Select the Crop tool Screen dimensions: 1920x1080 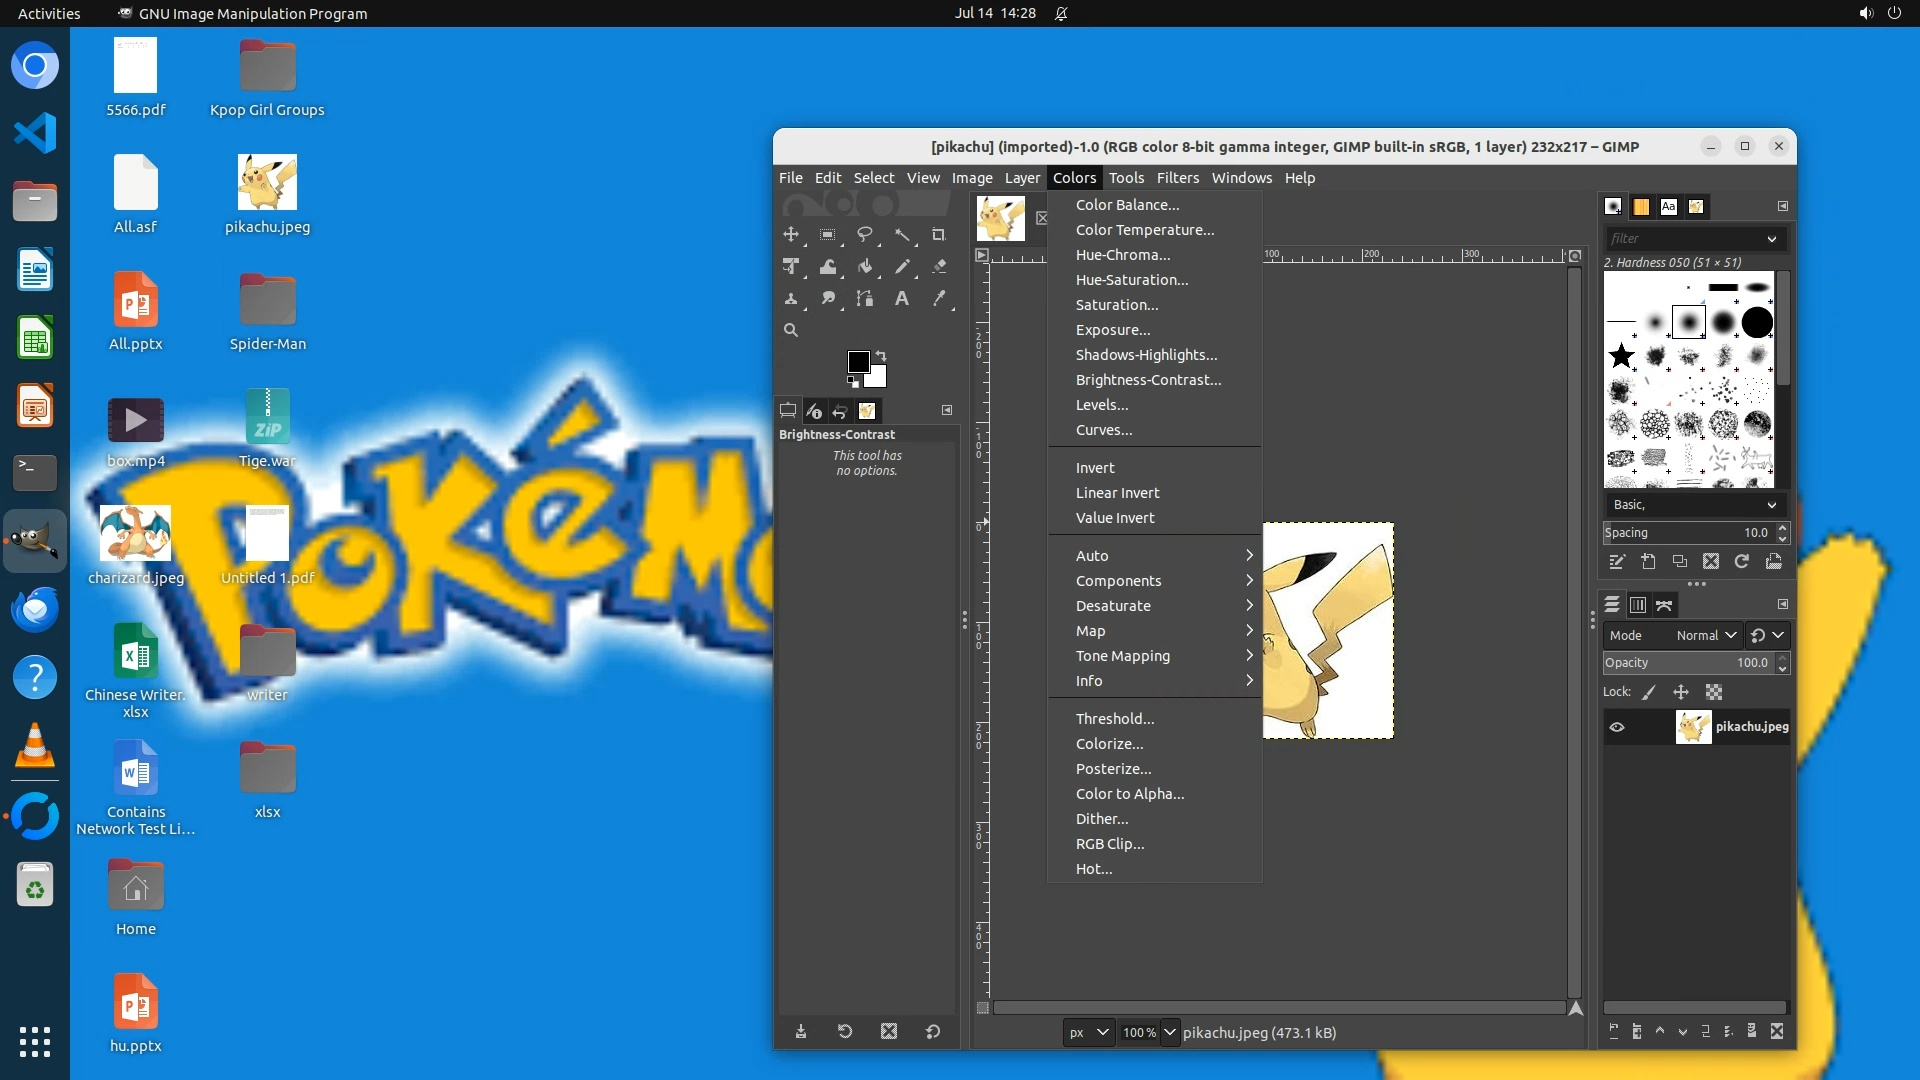(938, 235)
